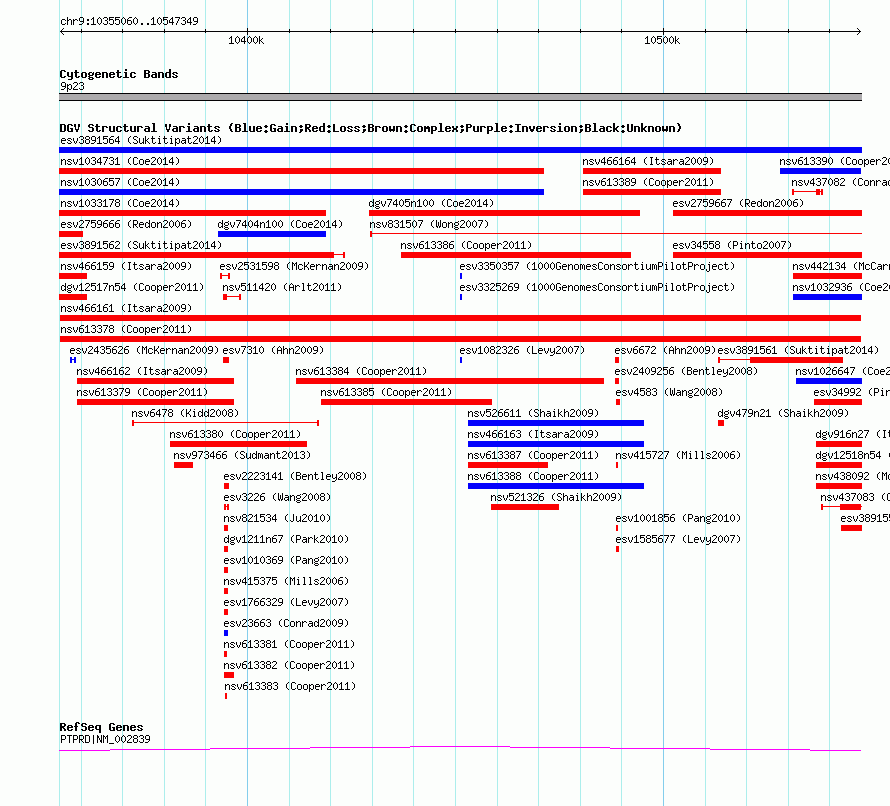
Task: Click nsv613387 (Cooper2011) label
Action: [533, 455]
